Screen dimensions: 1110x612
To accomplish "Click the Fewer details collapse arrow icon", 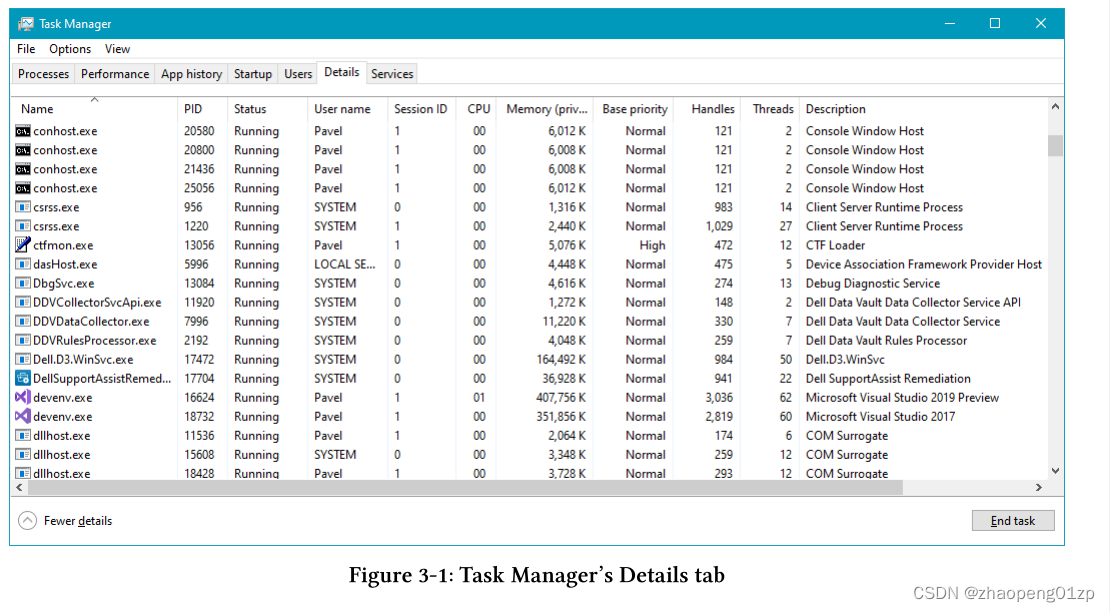I will (27, 521).
